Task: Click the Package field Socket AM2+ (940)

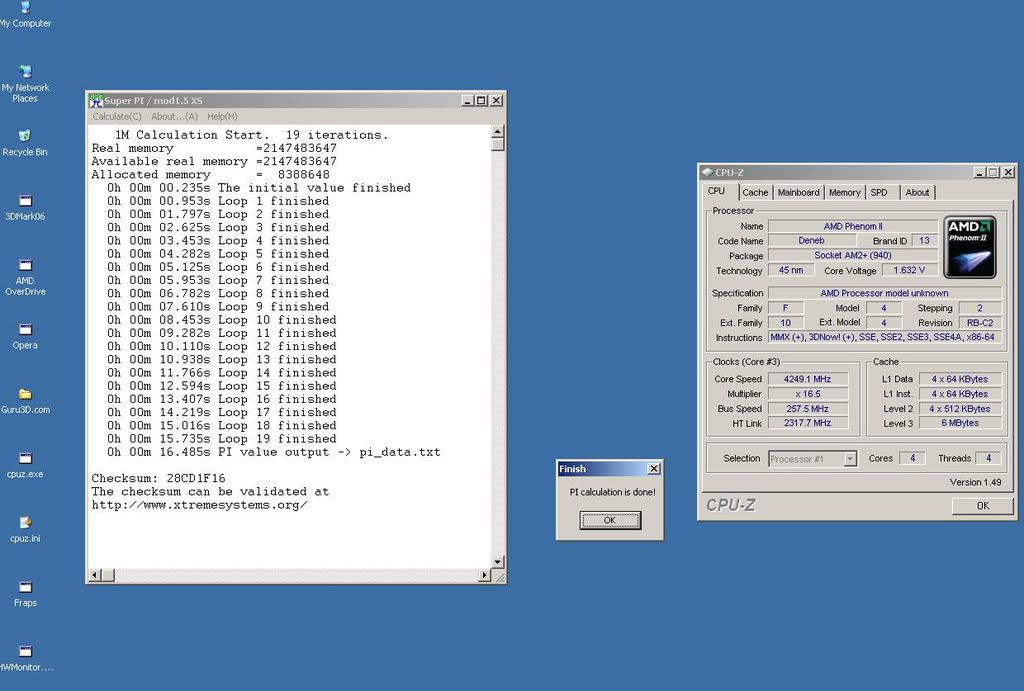Action: (853, 255)
